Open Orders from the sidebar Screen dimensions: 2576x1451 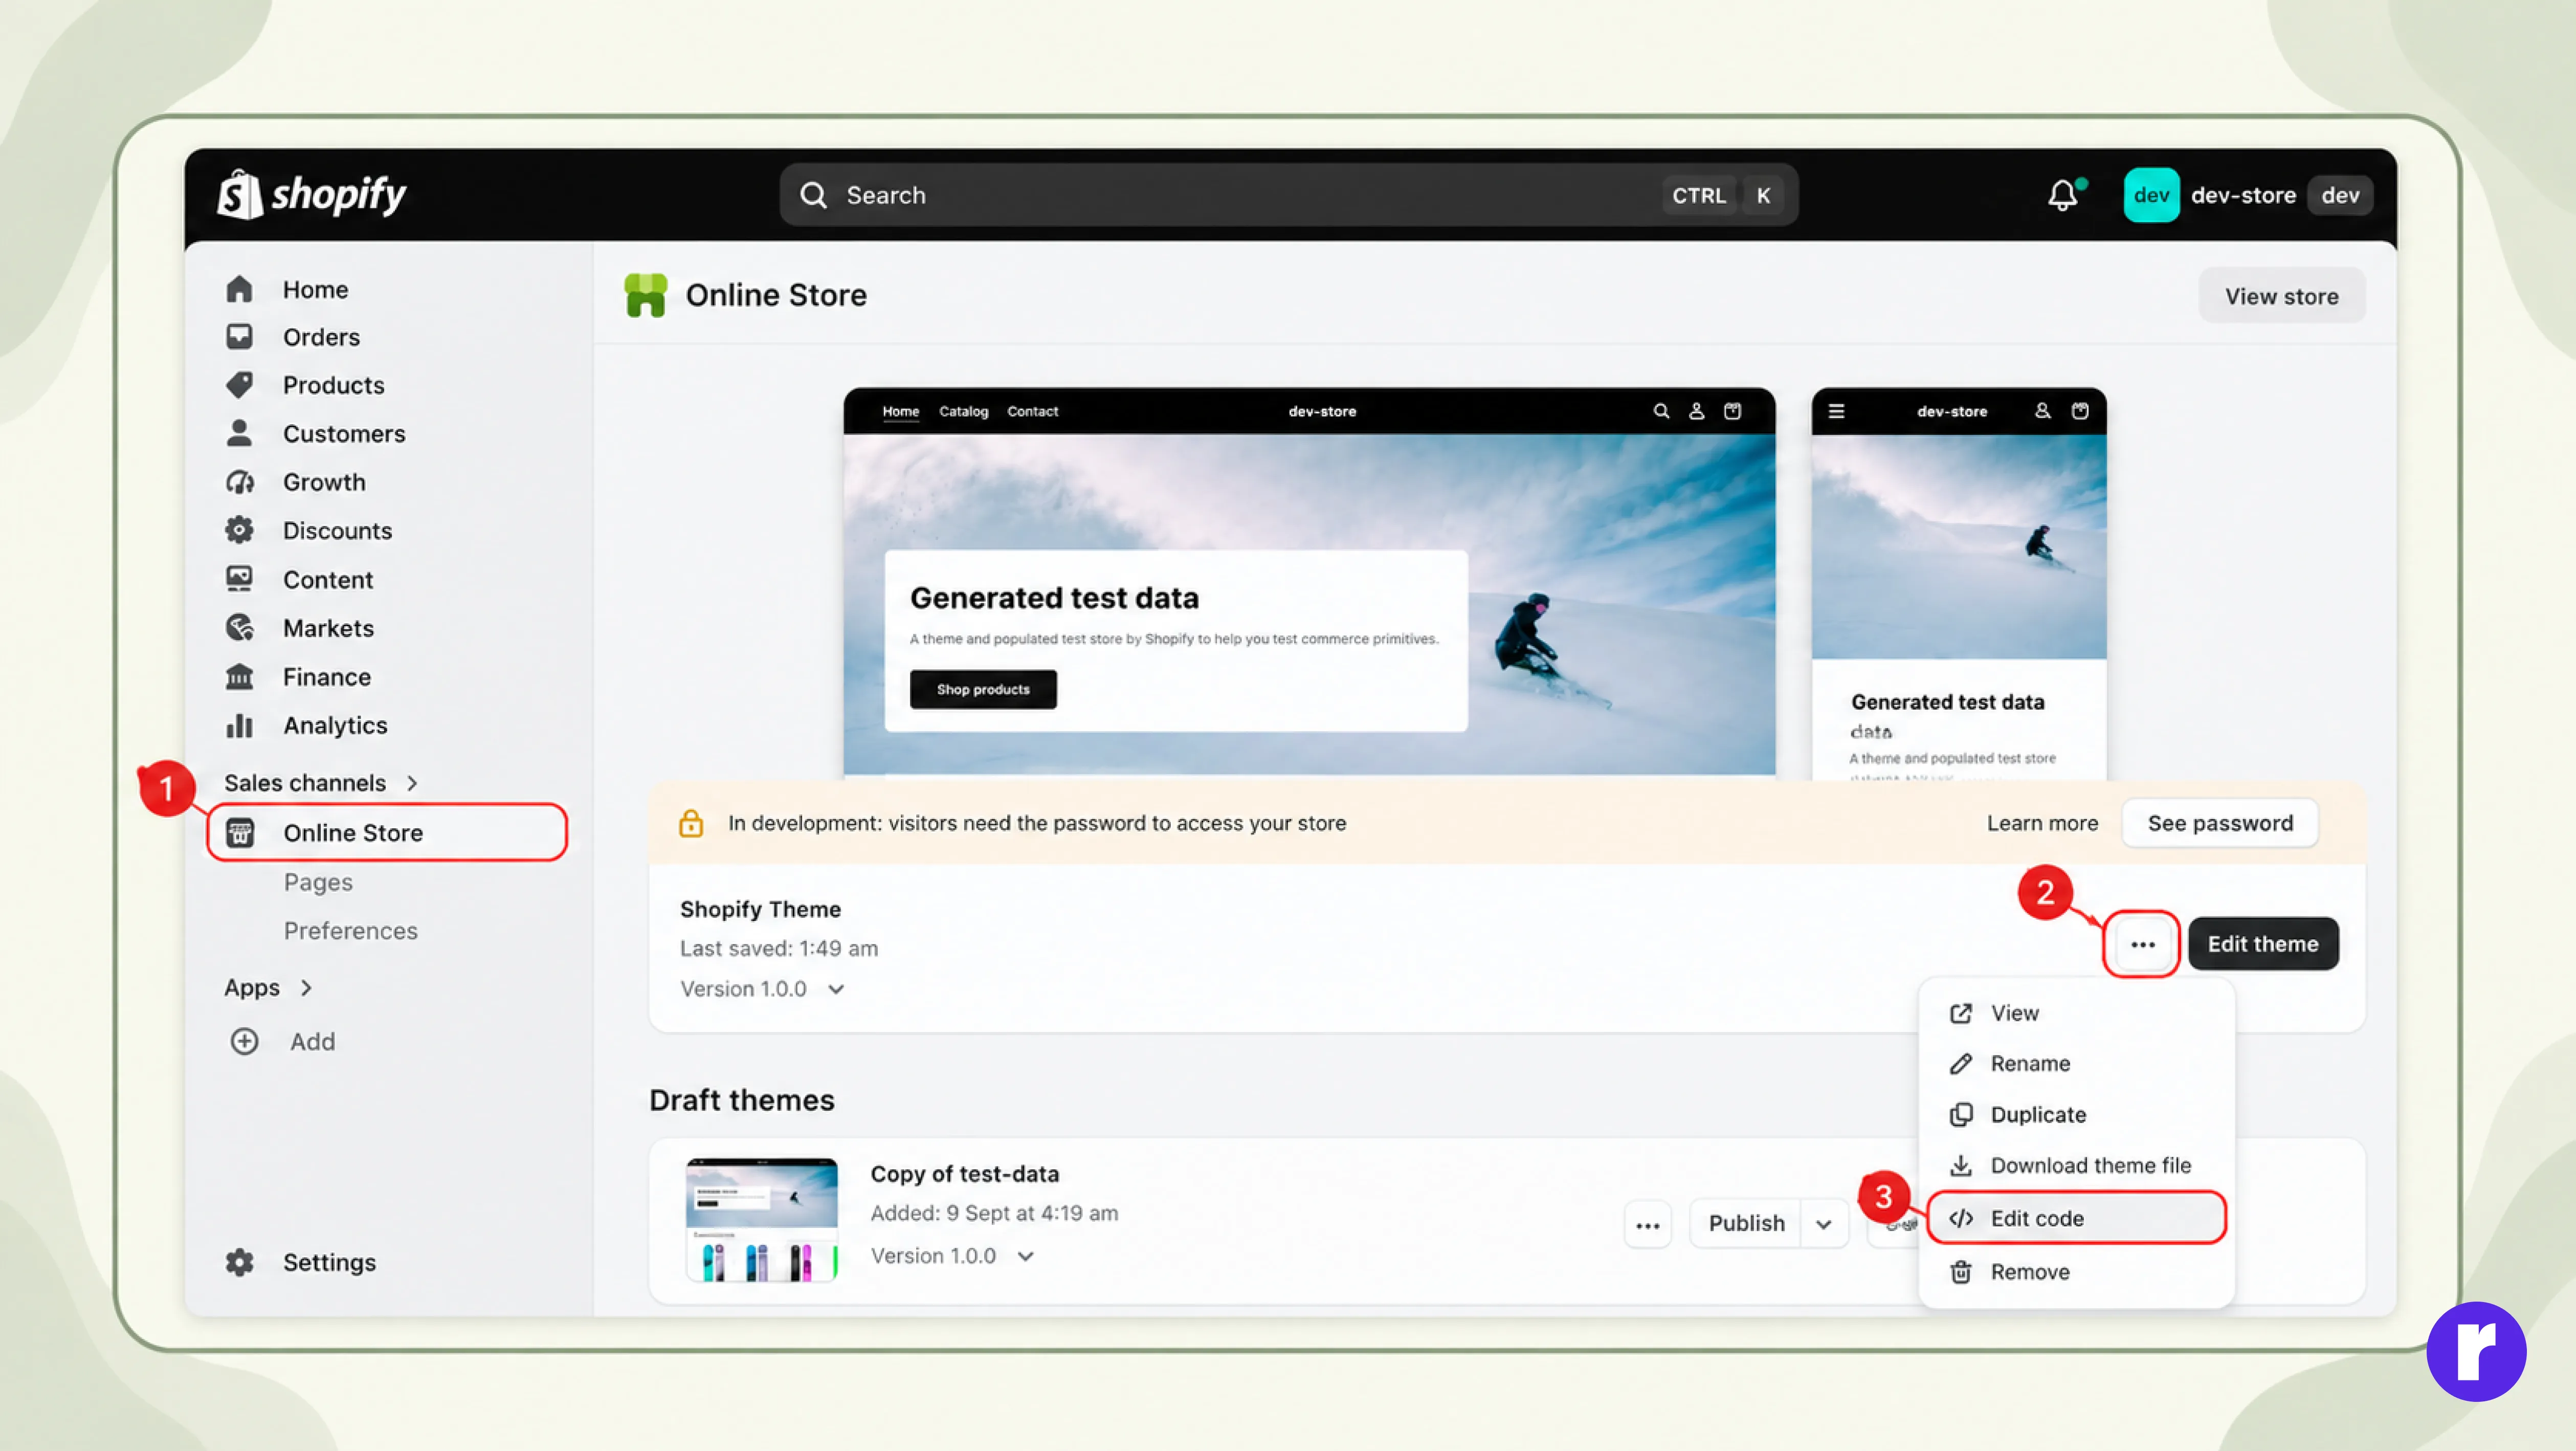pyautogui.click(x=320, y=337)
